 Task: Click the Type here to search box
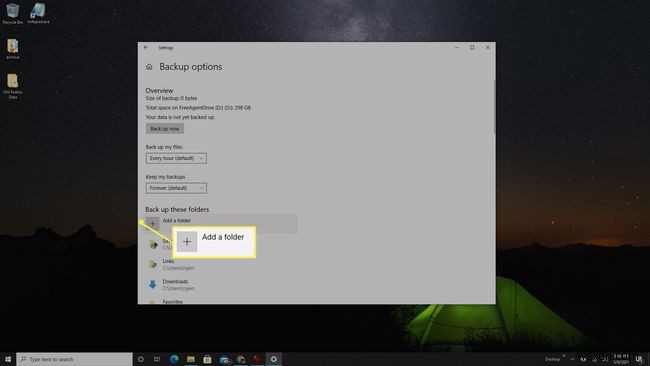75,359
